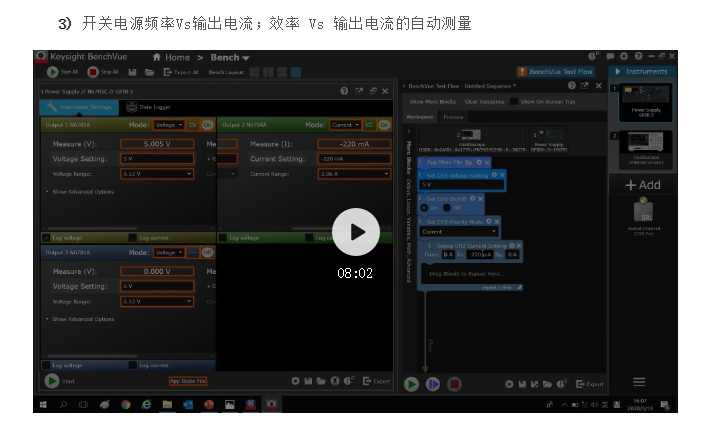Image resolution: width=711 pixels, height=443 pixels.
Task: Click the Output 1 Voltage Setting field
Action: (x=157, y=159)
